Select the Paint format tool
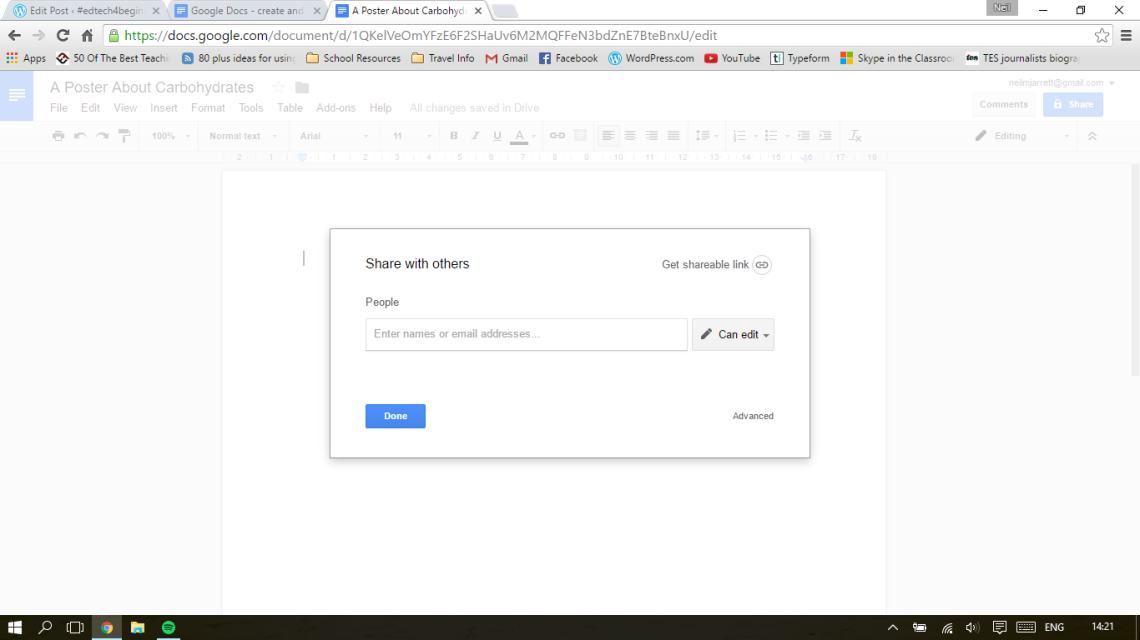Screen dimensions: 1140x640 (x=123, y=135)
